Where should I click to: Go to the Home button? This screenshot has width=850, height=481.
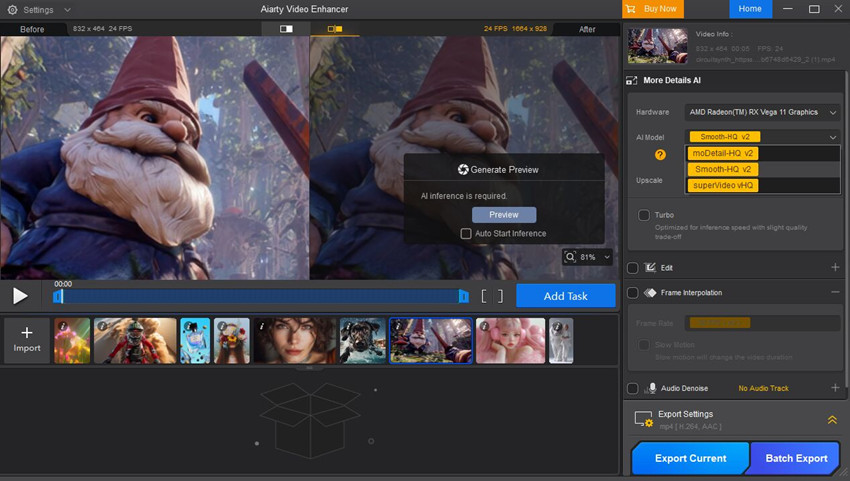click(x=750, y=9)
